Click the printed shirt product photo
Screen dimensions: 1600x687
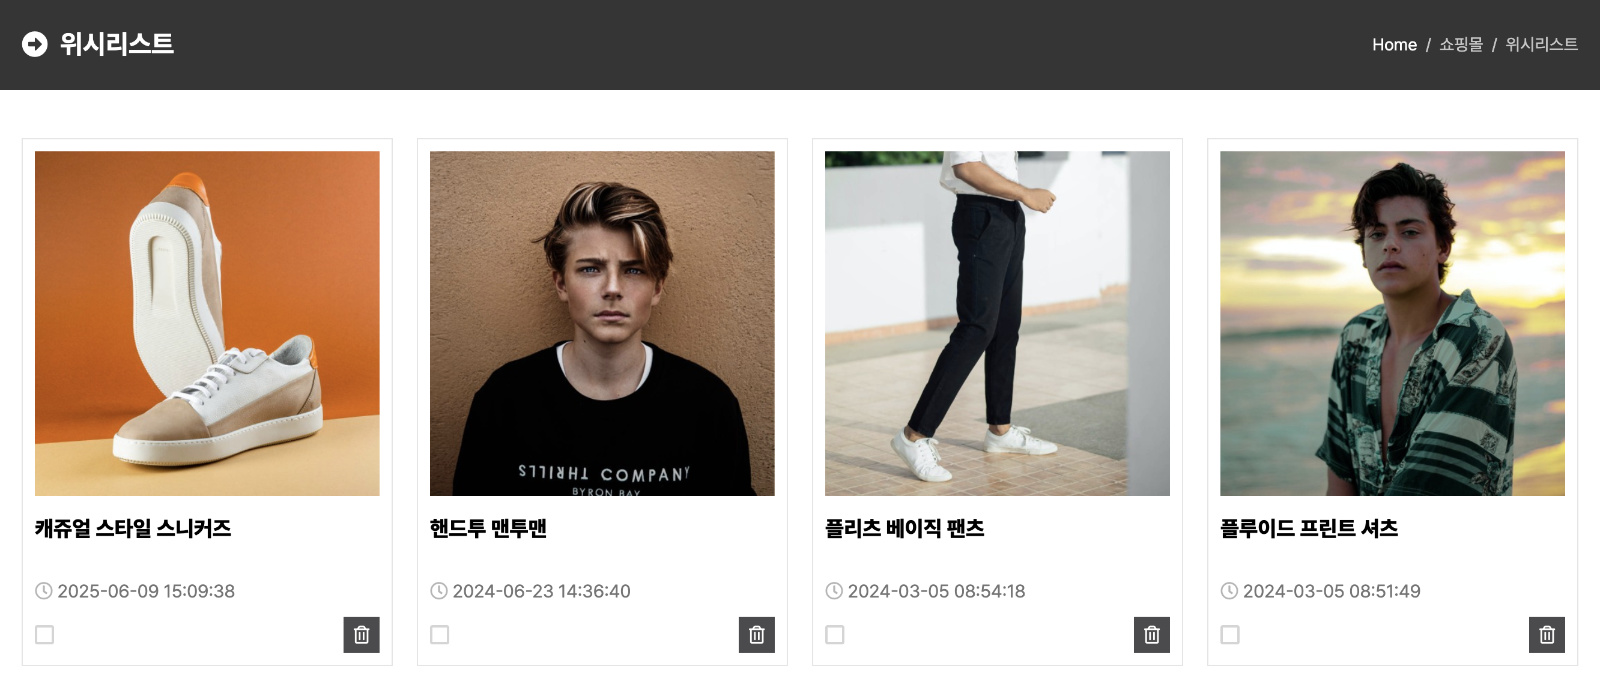coord(1392,323)
